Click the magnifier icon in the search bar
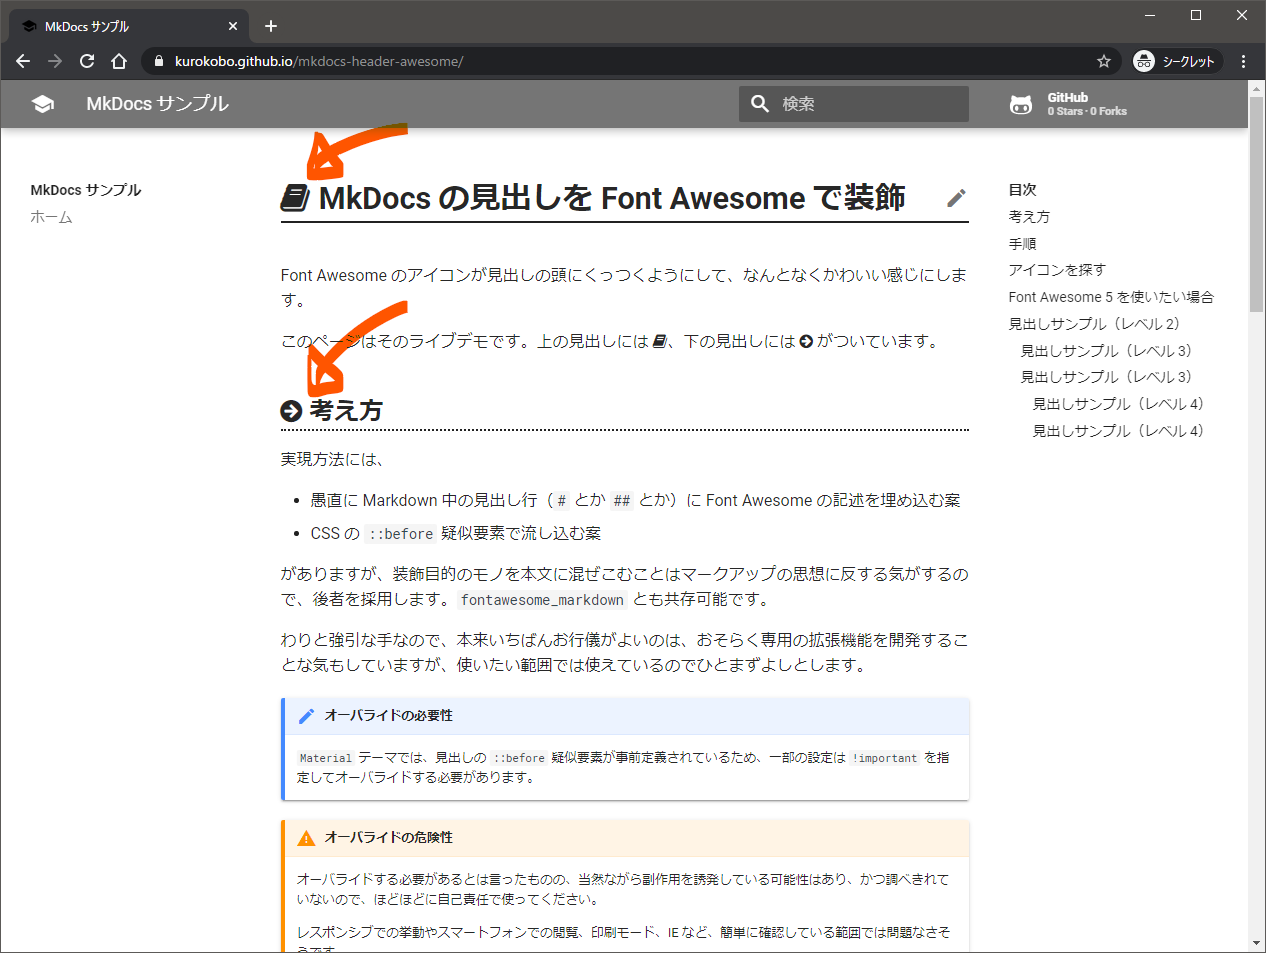The width and height of the screenshot is (1266, 953). (x=760, y=103)
